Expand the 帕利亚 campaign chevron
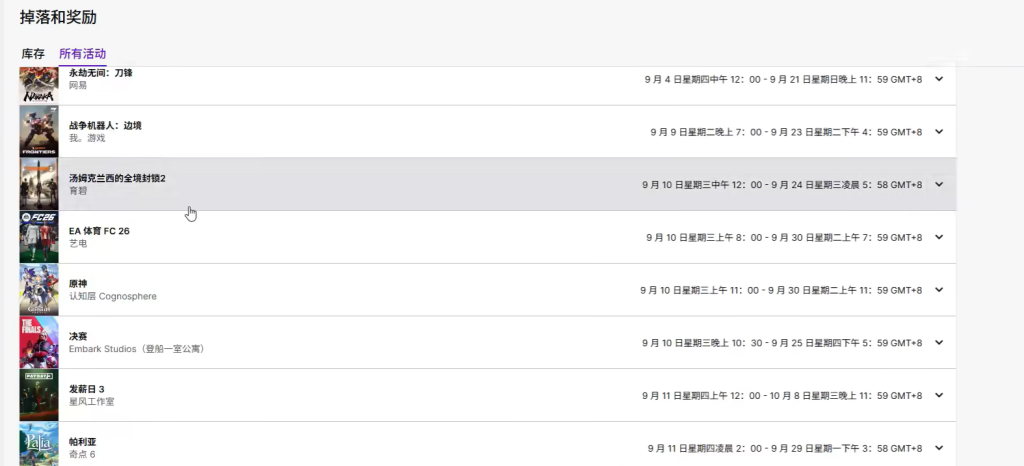 tap(938, 448)
